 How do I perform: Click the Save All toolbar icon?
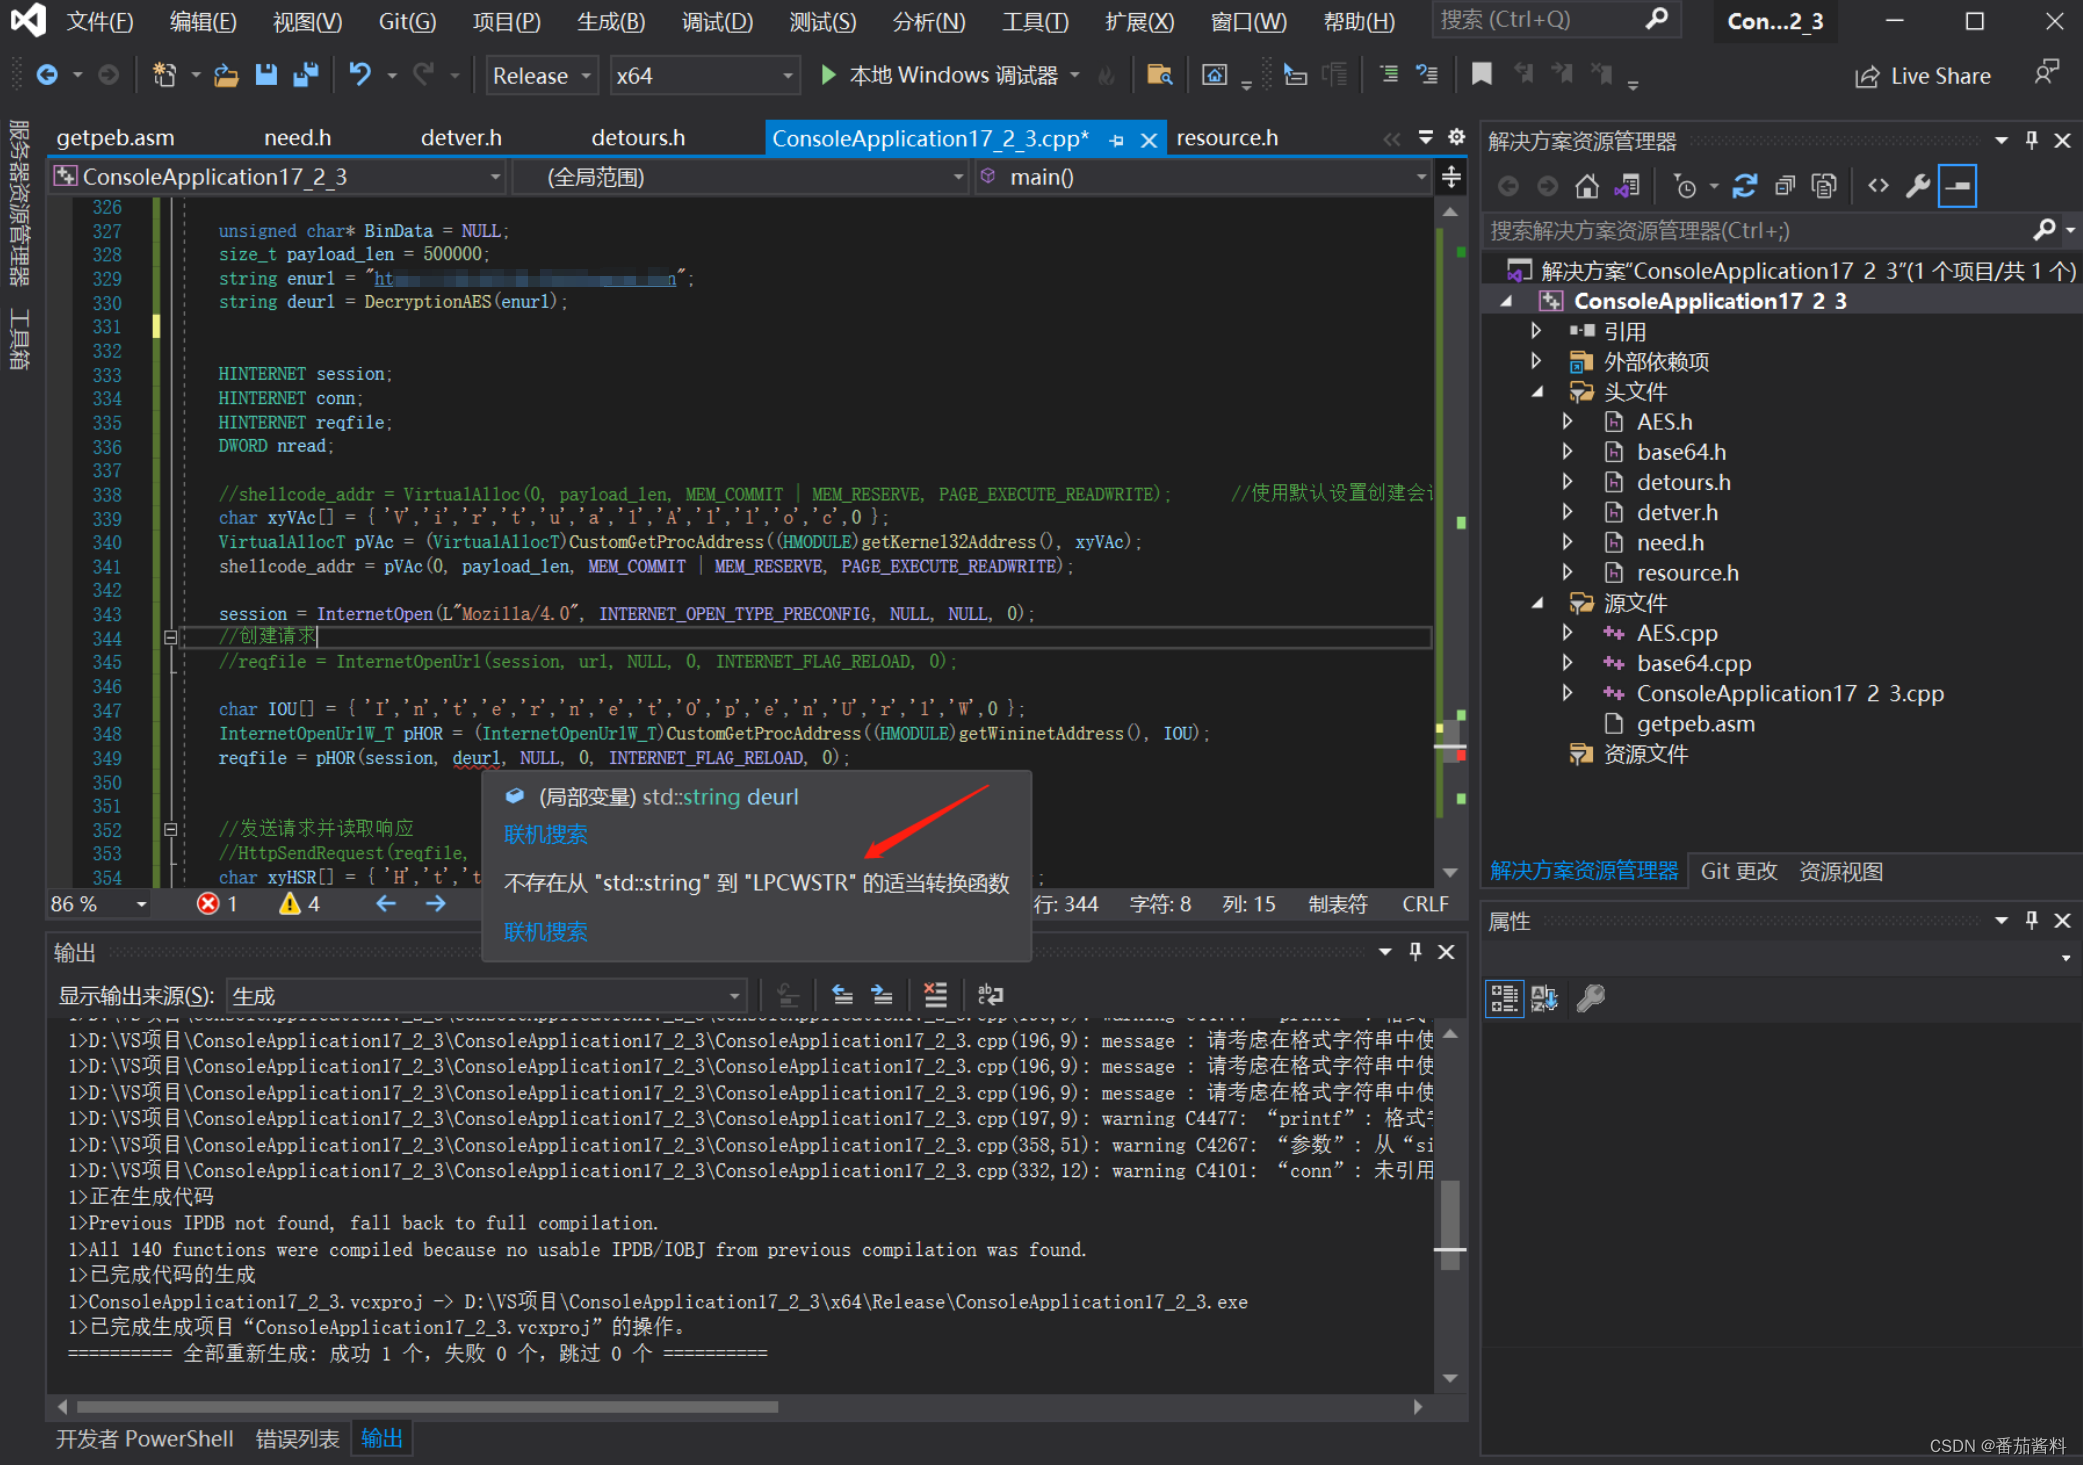(305, 75)
